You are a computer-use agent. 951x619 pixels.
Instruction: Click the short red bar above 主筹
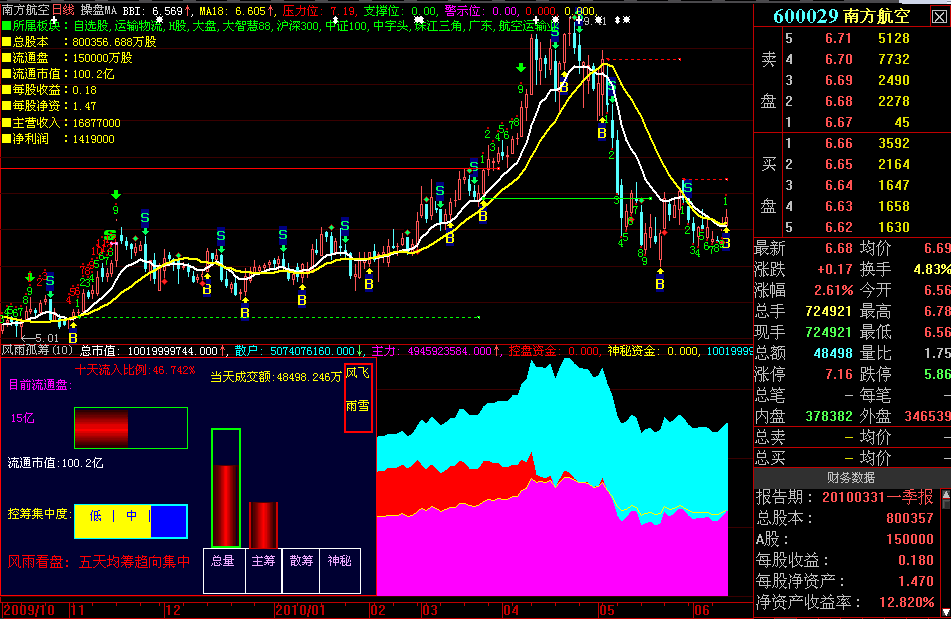(262, 524)
